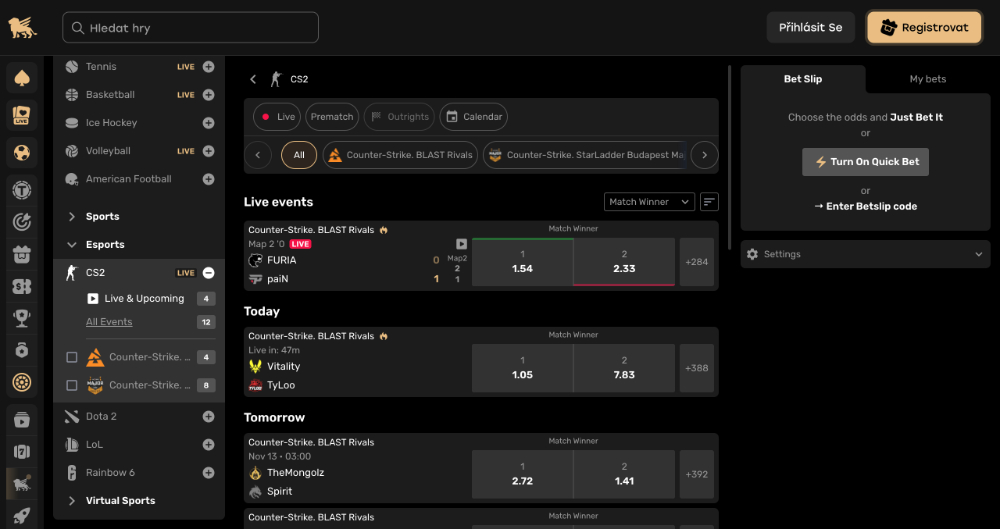Switch to Prematch events filter

[332, 117]
